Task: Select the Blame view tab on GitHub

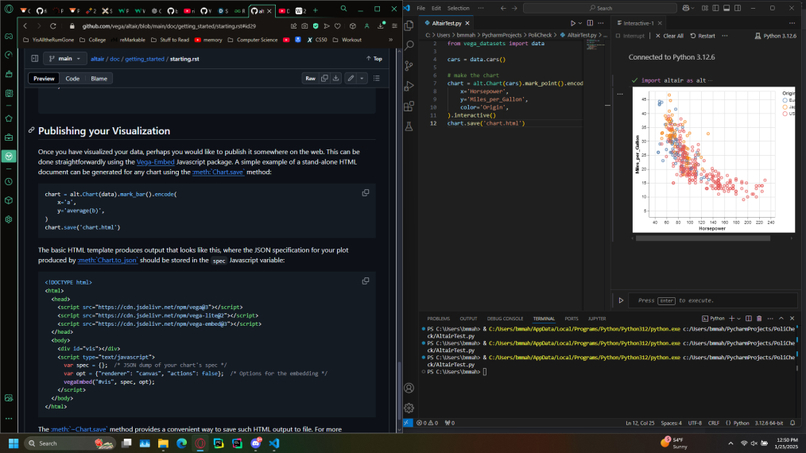Action: pyautogui.click(x=99, y=79)
